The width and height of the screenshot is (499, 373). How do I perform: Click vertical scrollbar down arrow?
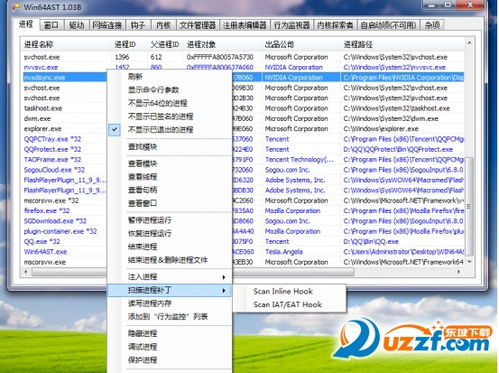click(x=469, y=262)
